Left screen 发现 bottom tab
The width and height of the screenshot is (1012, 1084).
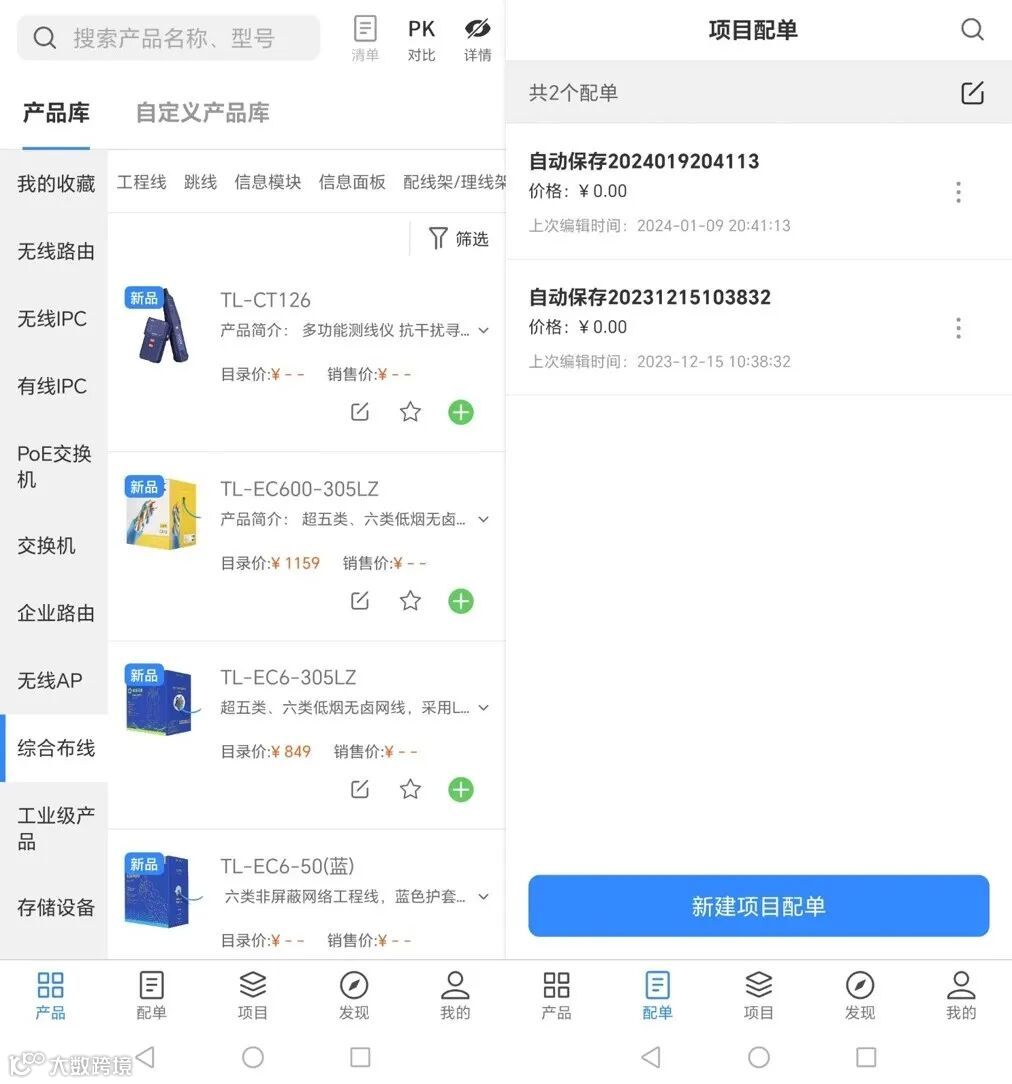click(x=354, y=996)
